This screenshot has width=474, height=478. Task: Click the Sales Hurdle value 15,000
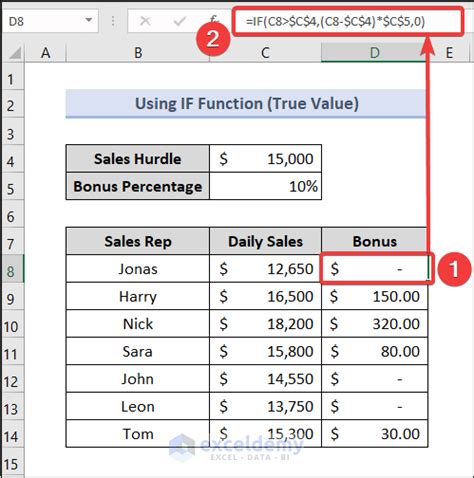click(x=265, y=159)
